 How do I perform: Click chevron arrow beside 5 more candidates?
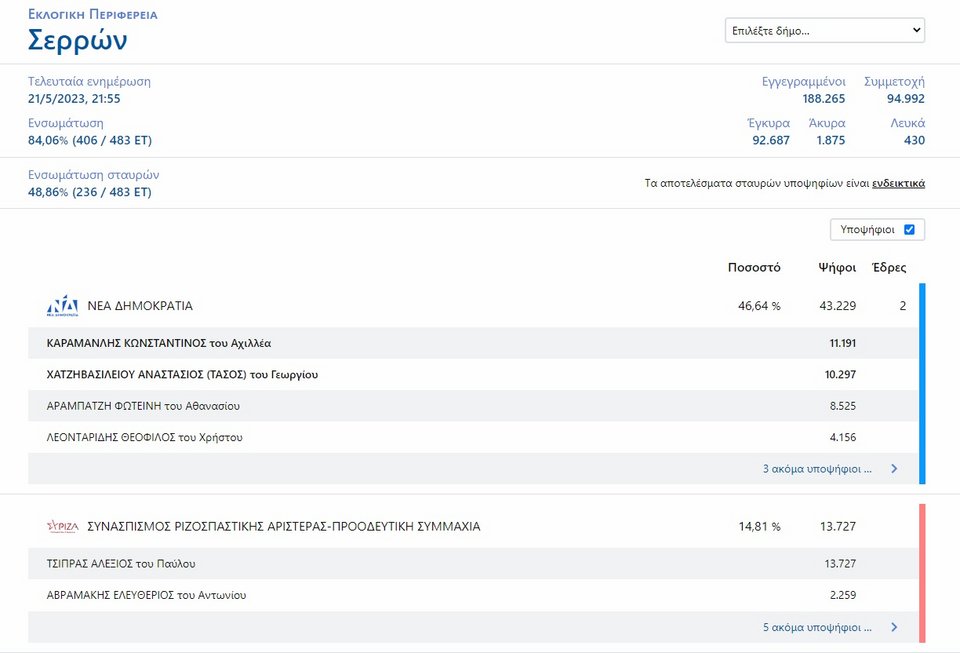[893, 628]
